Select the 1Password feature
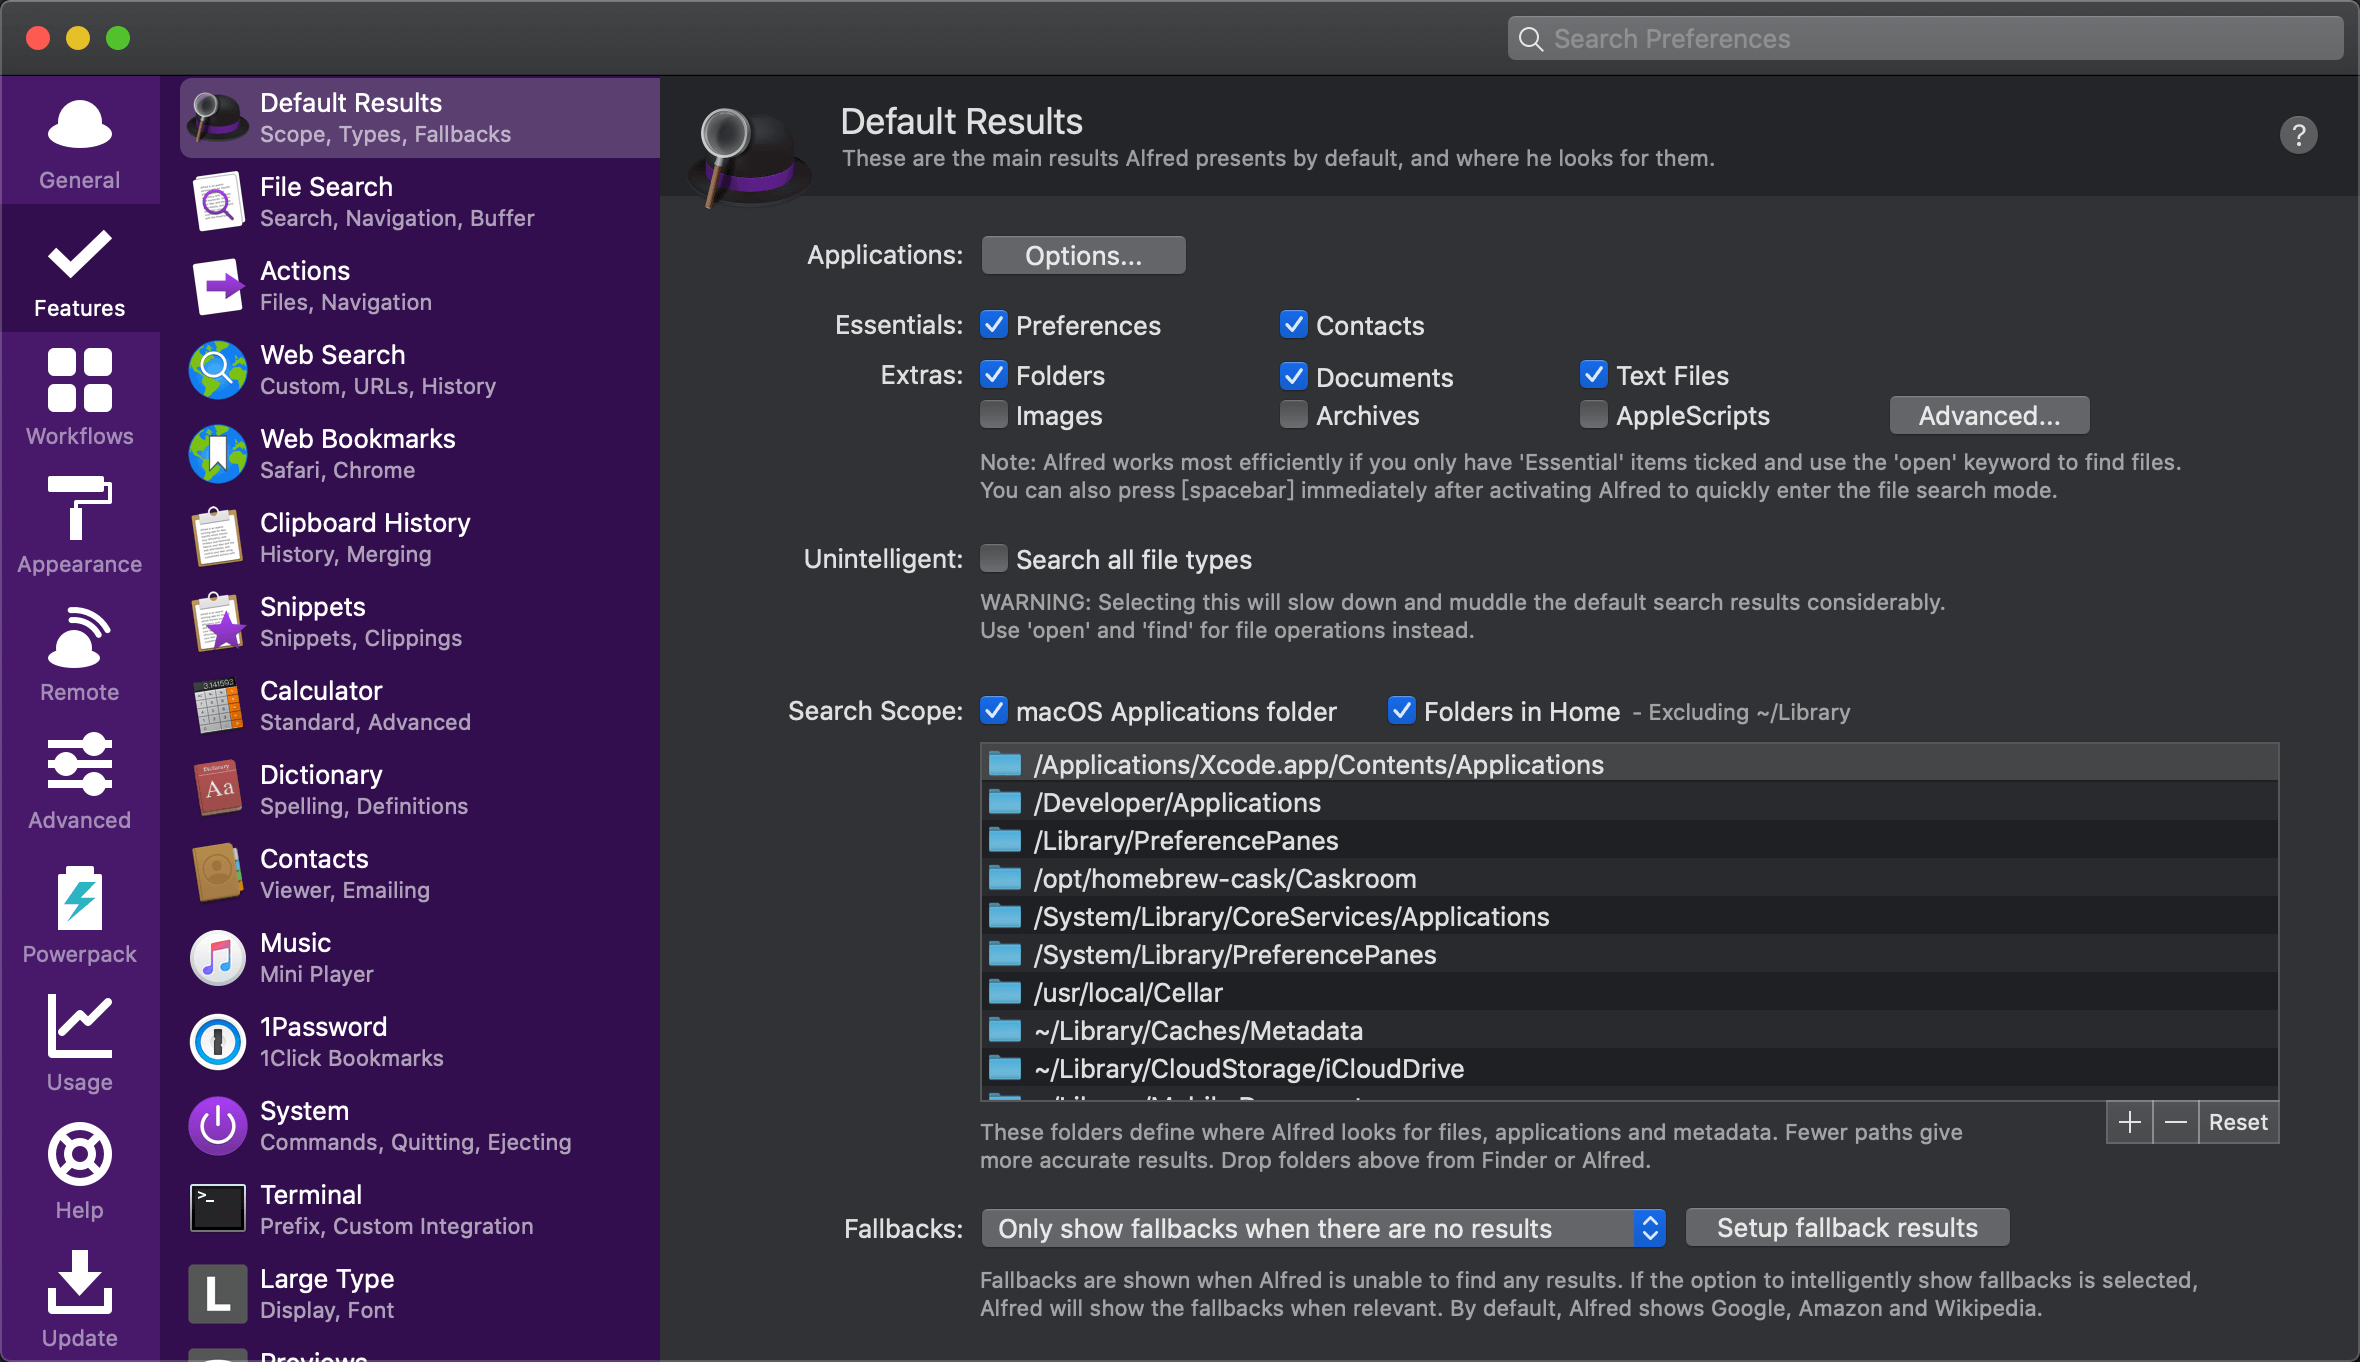 (x=420, y=1042)
